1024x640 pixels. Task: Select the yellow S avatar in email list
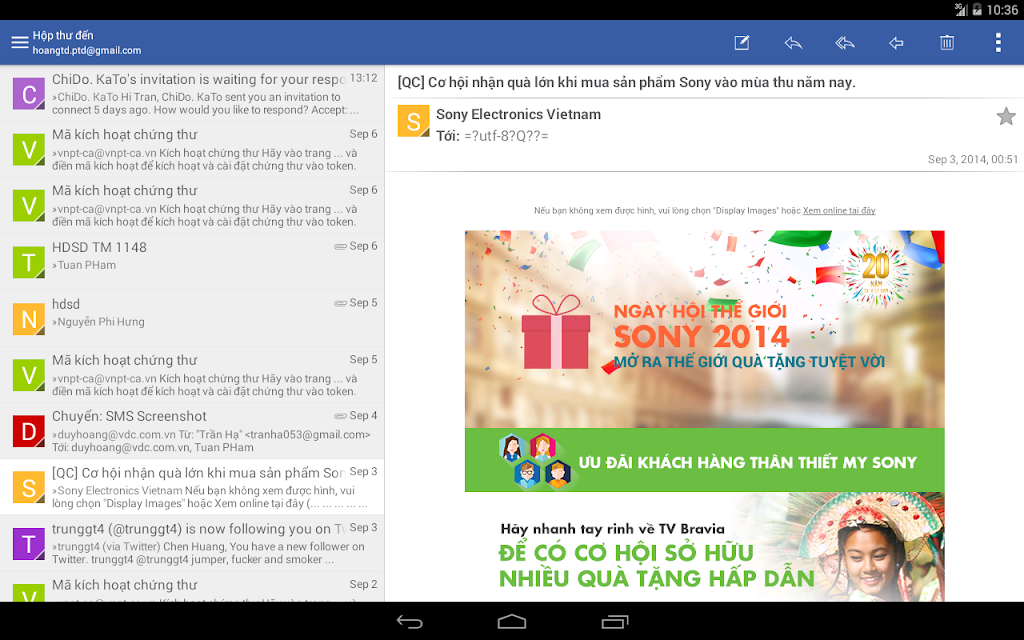[x=29, y=487]
